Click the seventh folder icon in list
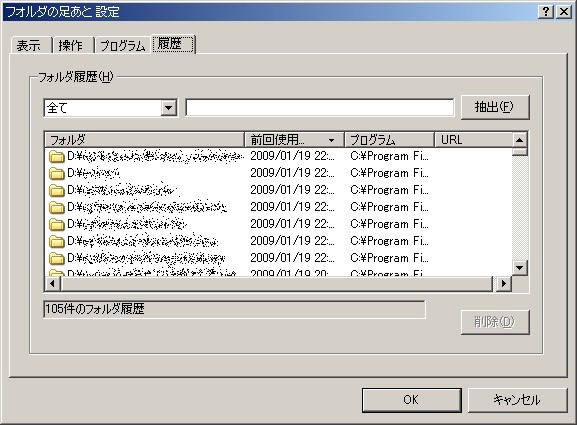The width and height of the screenshot is (577, 425). 57,258
